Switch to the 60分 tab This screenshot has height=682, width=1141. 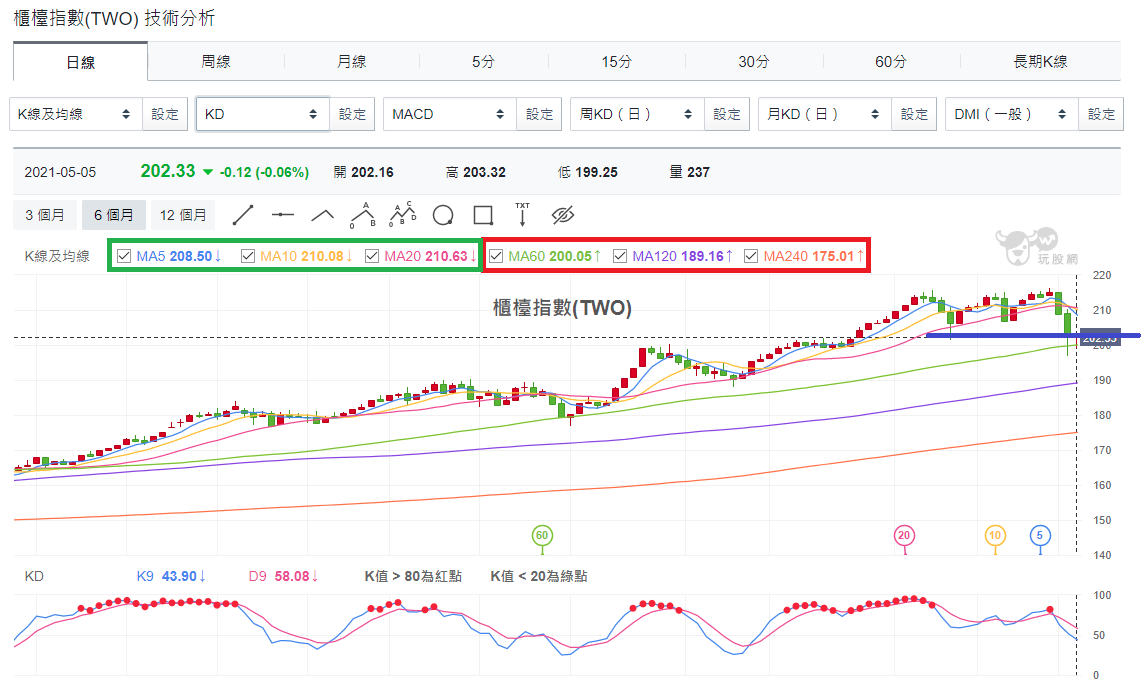pos(891,62)
